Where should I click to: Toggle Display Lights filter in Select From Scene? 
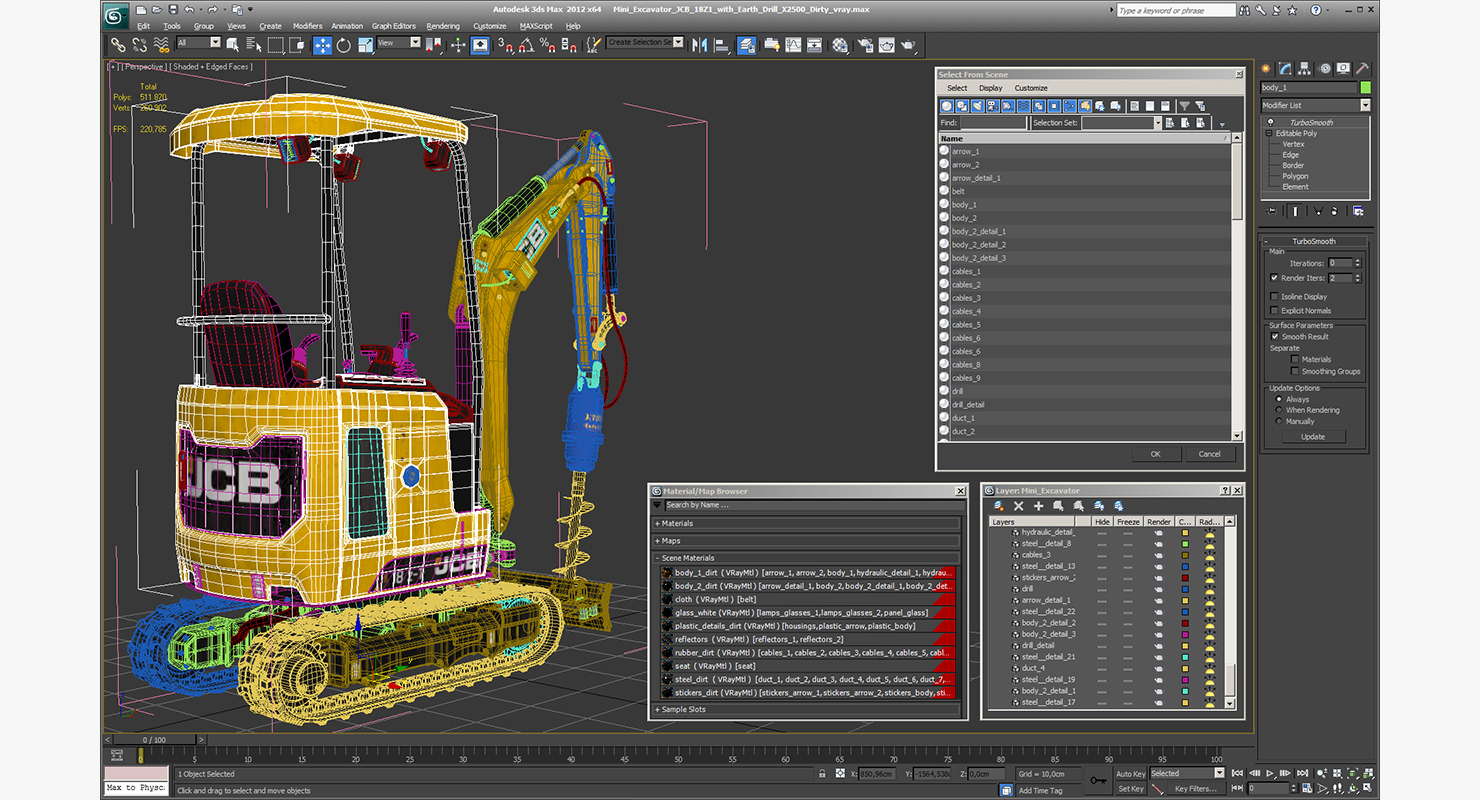click(977, 106)
